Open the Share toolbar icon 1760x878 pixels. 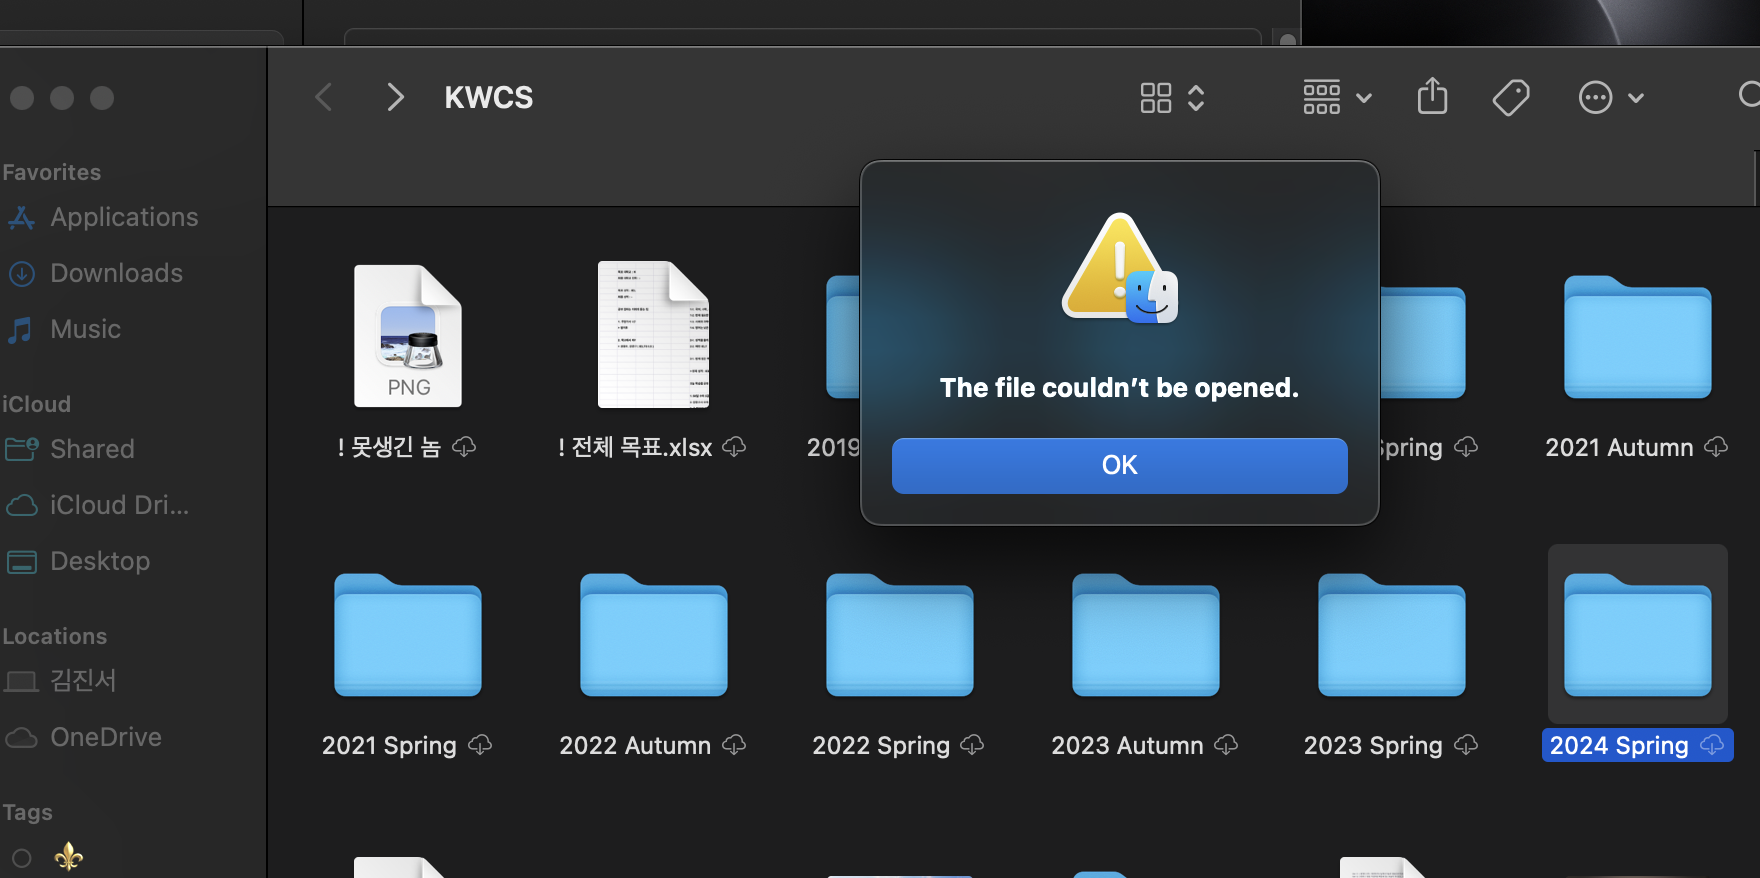(1432, 97)
